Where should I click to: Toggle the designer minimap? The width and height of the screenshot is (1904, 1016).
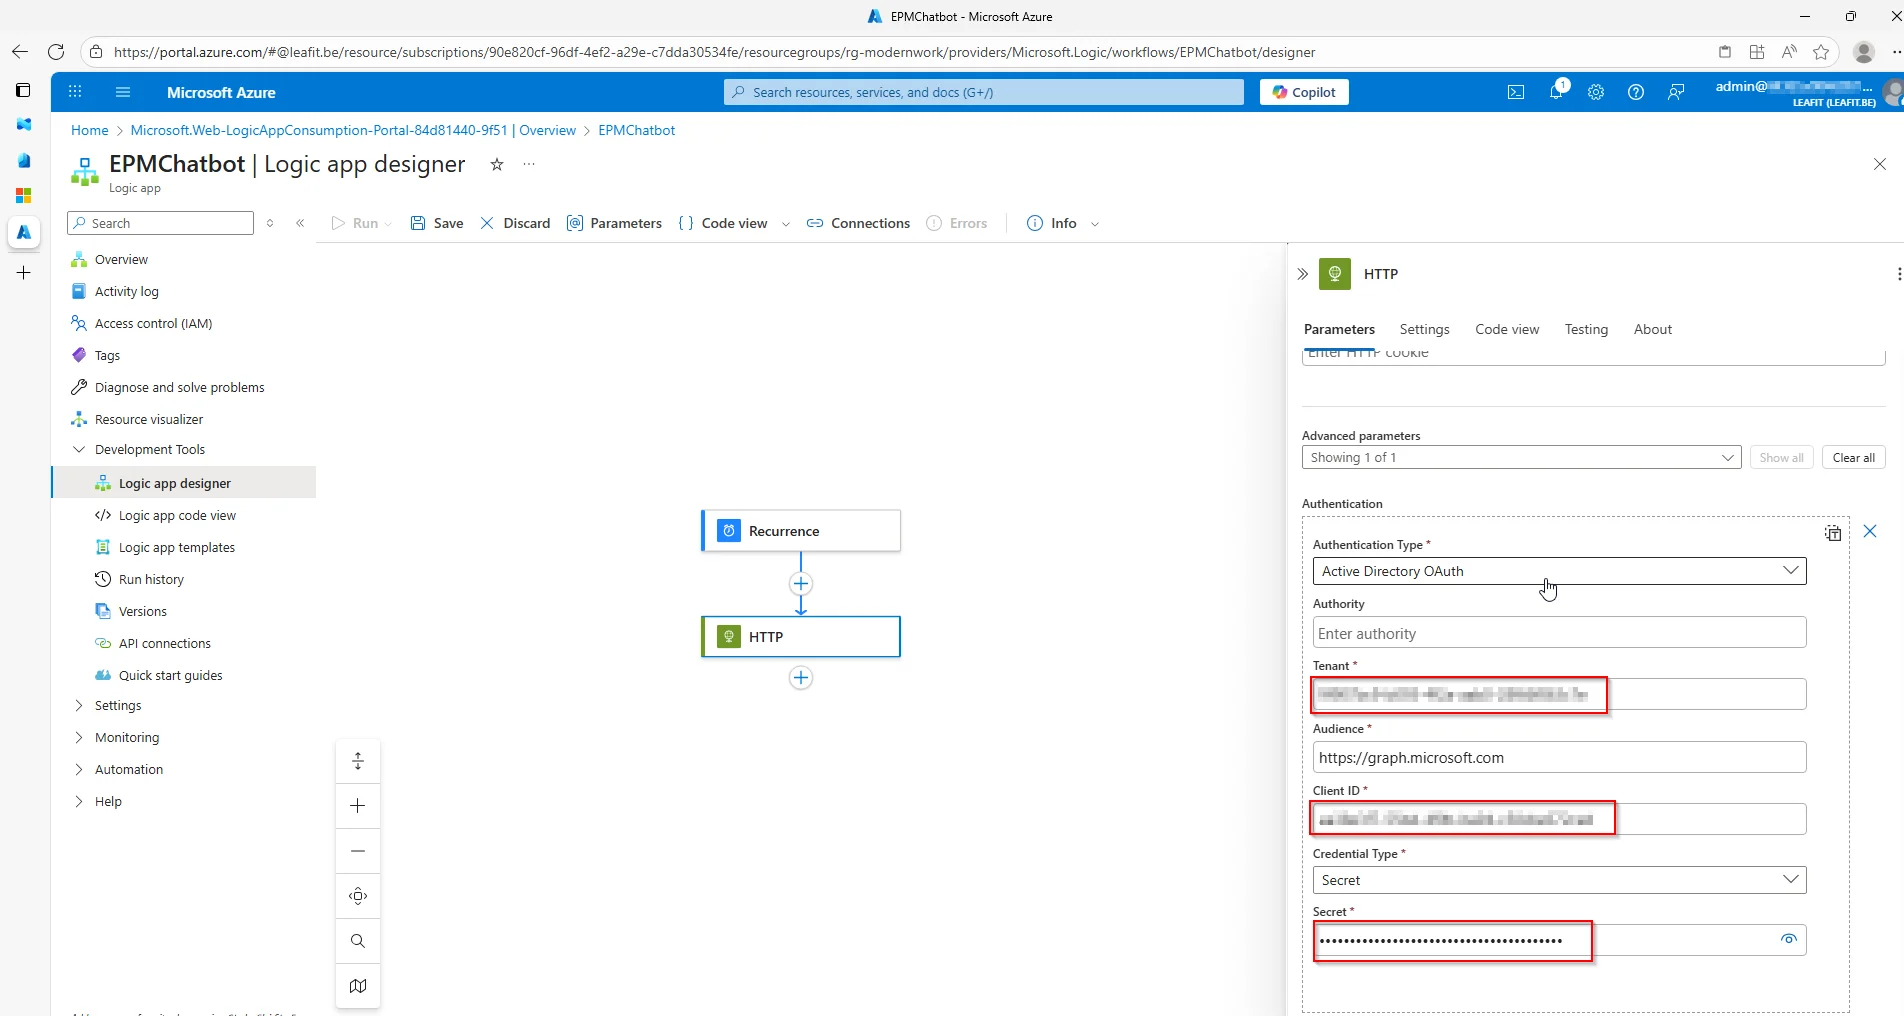coord(358,986)
